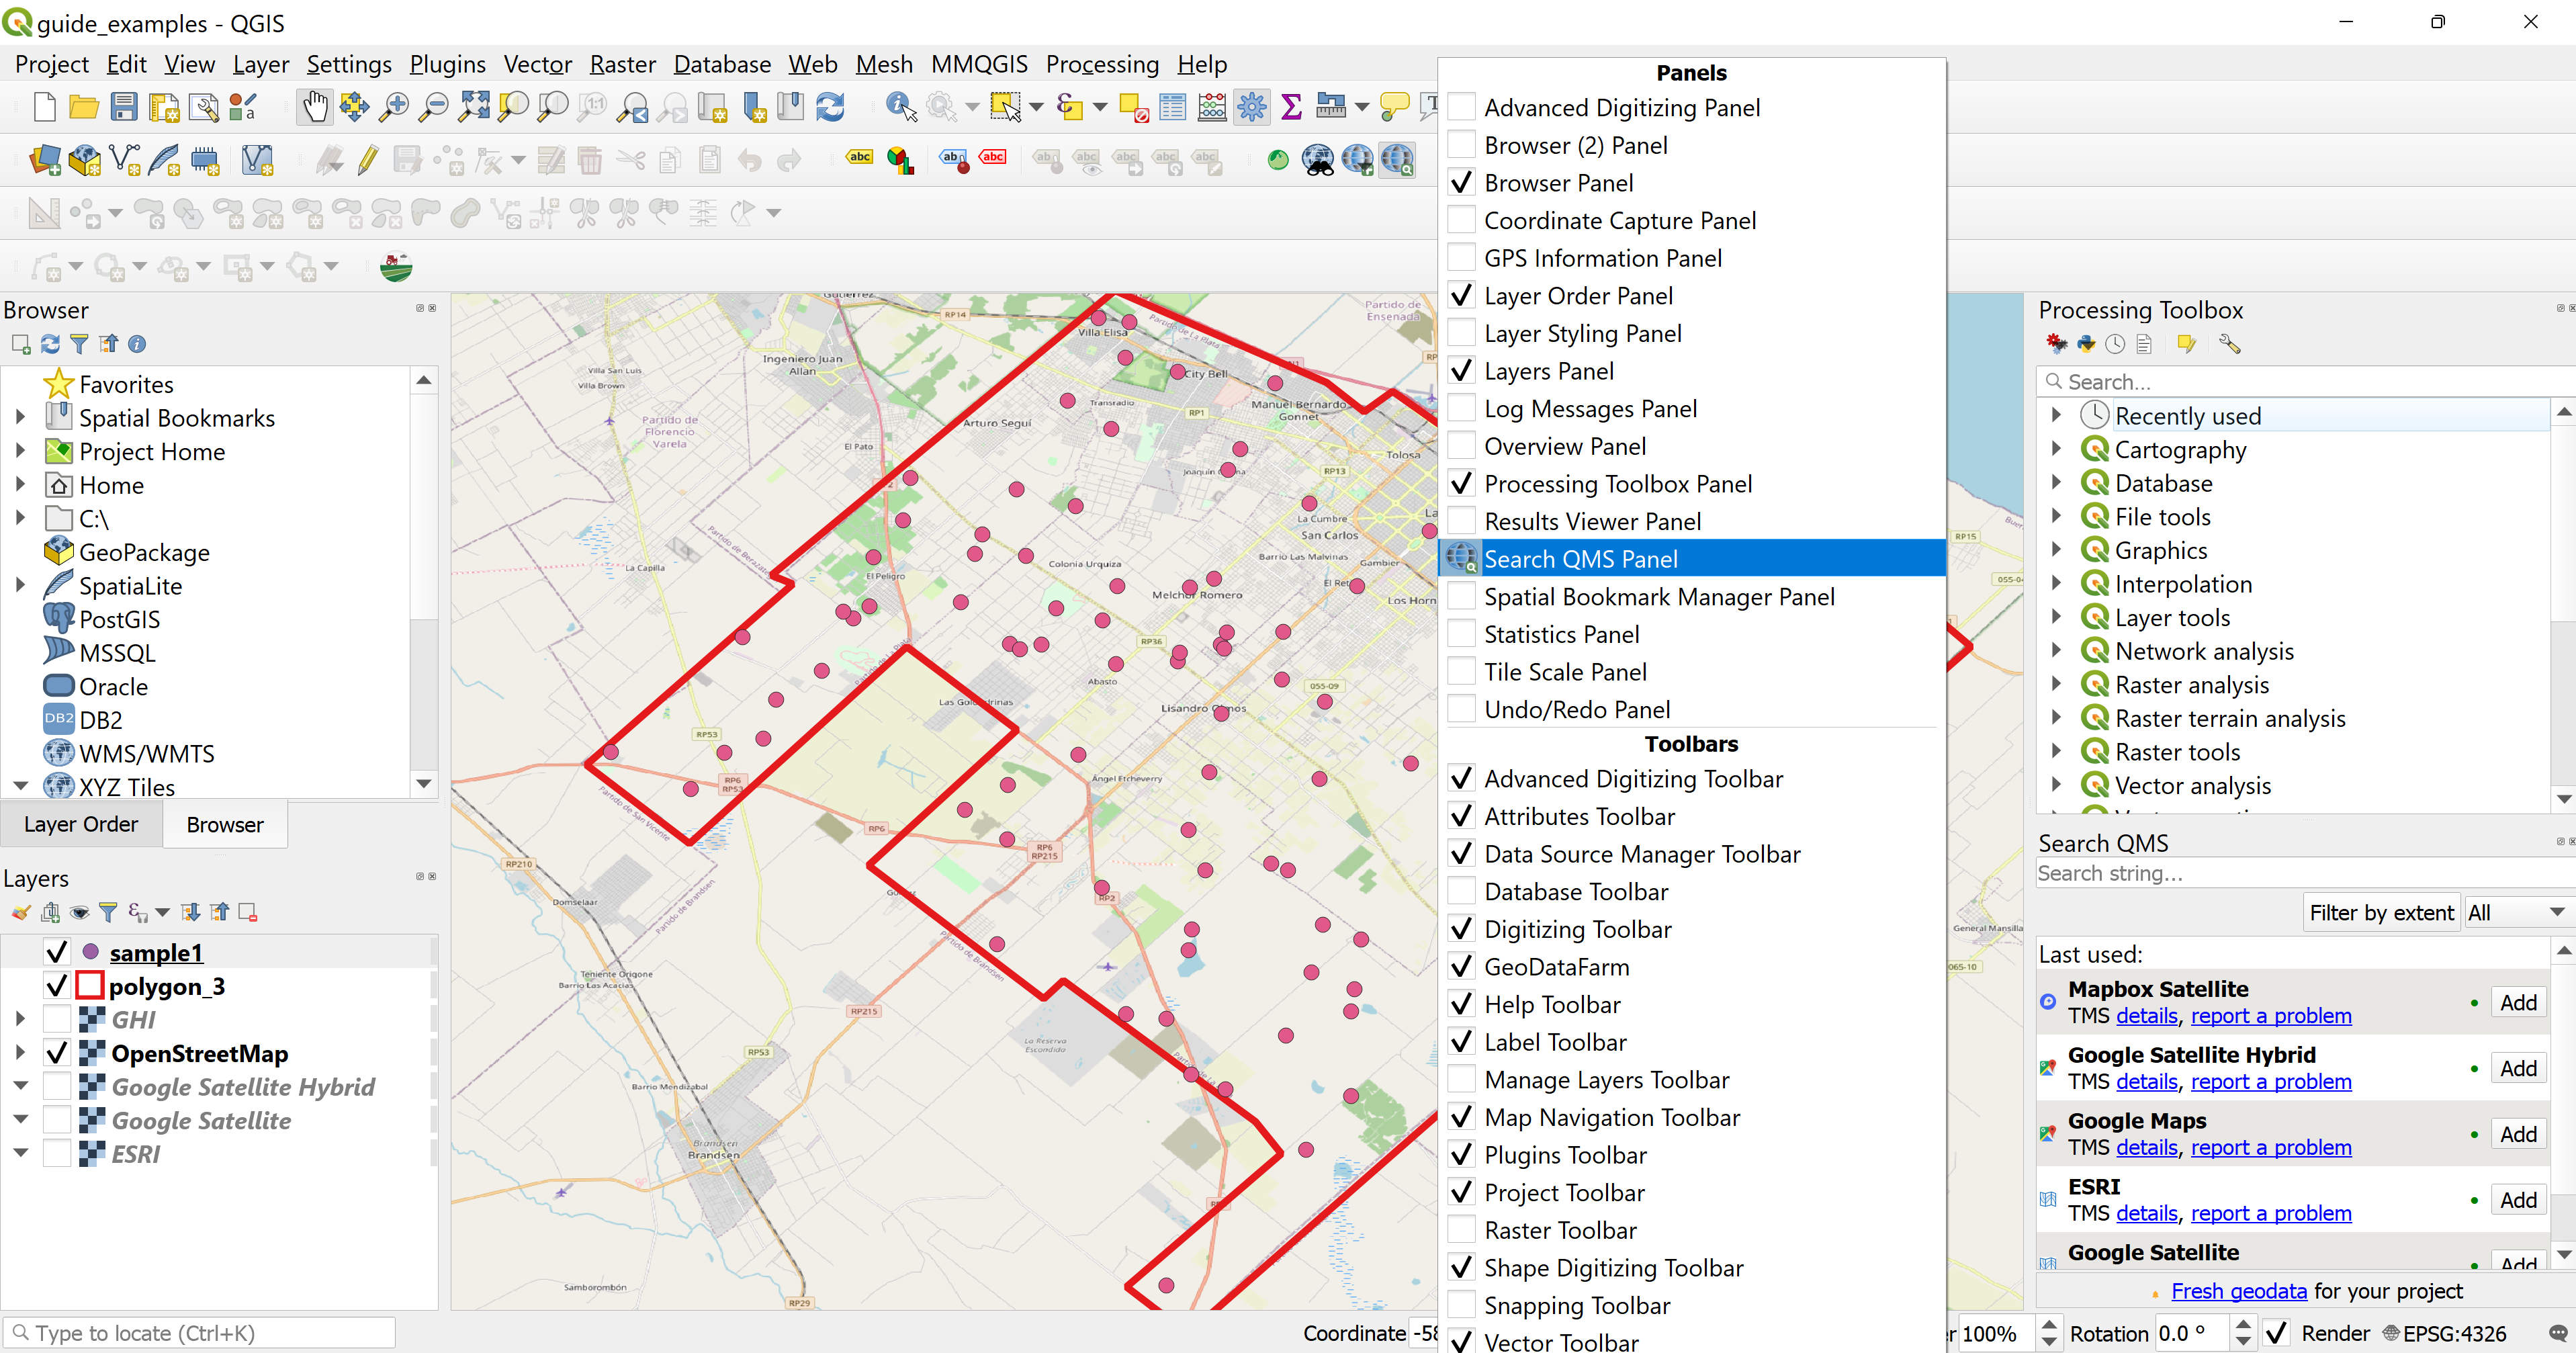Click the Toggle Editing pencil icon
Image resolution: width=2576 pixels, height=1353 pixels.
point(367,160)
